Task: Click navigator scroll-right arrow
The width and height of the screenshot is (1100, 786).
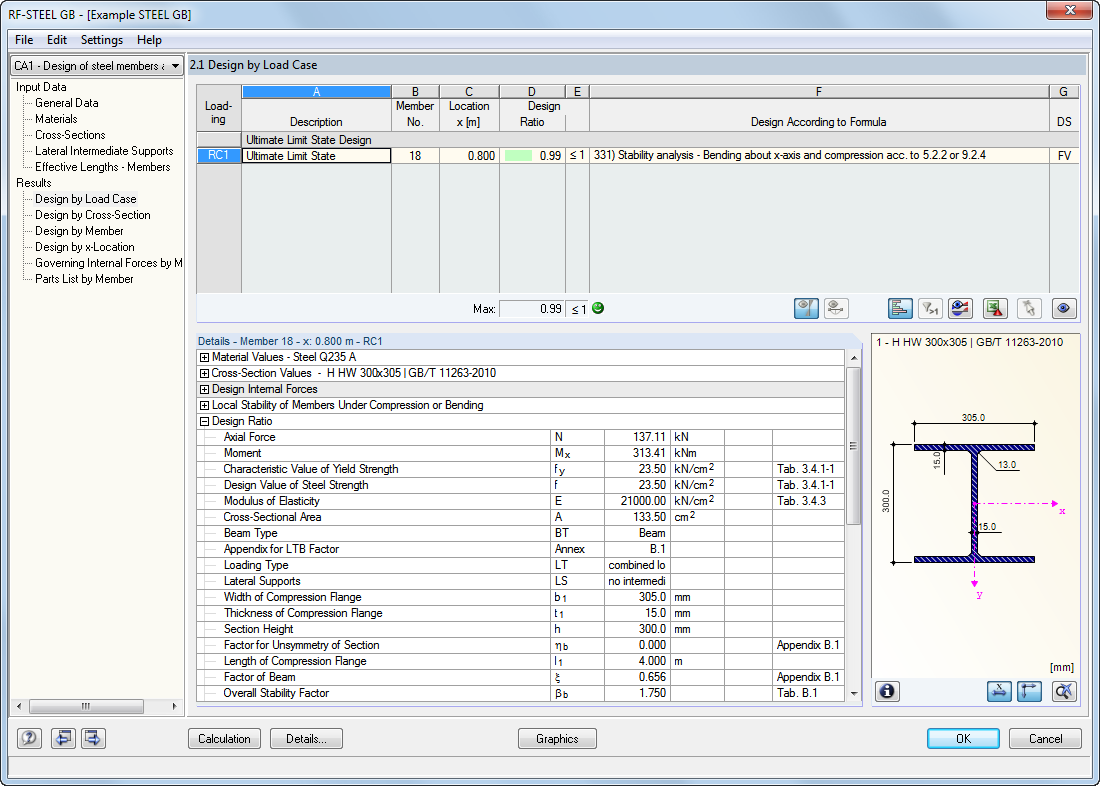Action: coord(174,706)
